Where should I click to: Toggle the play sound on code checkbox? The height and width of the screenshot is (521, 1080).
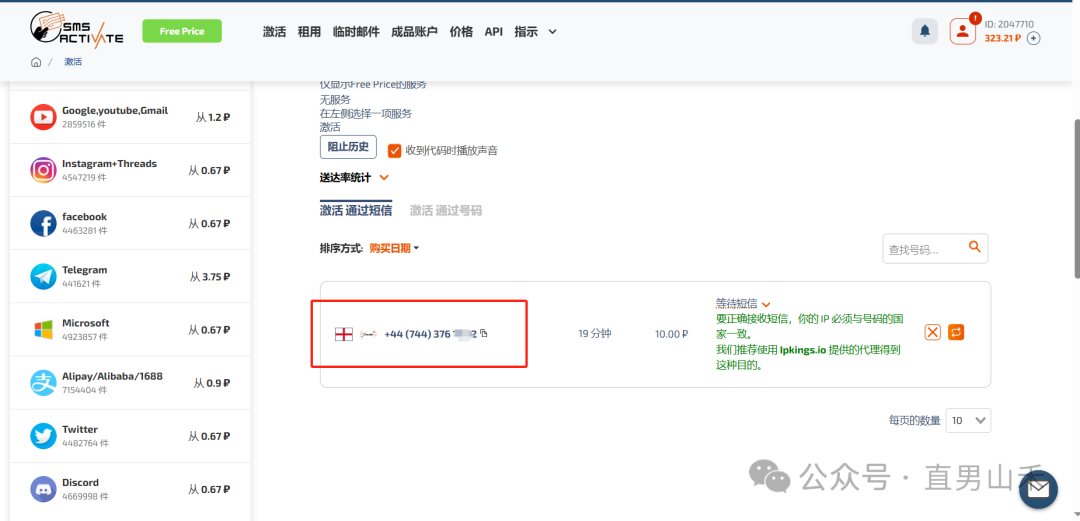tap(394, 150)
